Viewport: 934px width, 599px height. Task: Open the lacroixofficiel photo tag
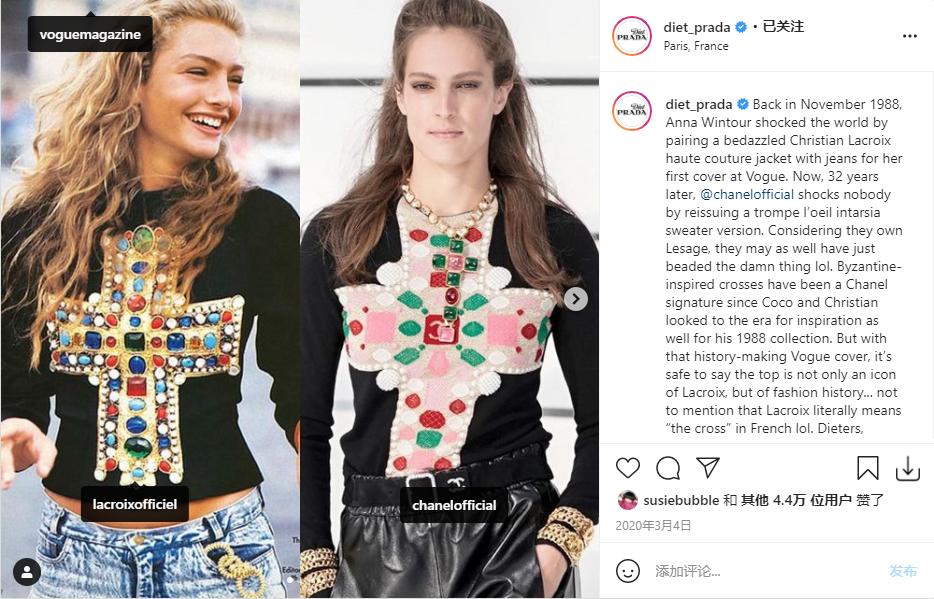pyautogui.click(x=135, y=504)
